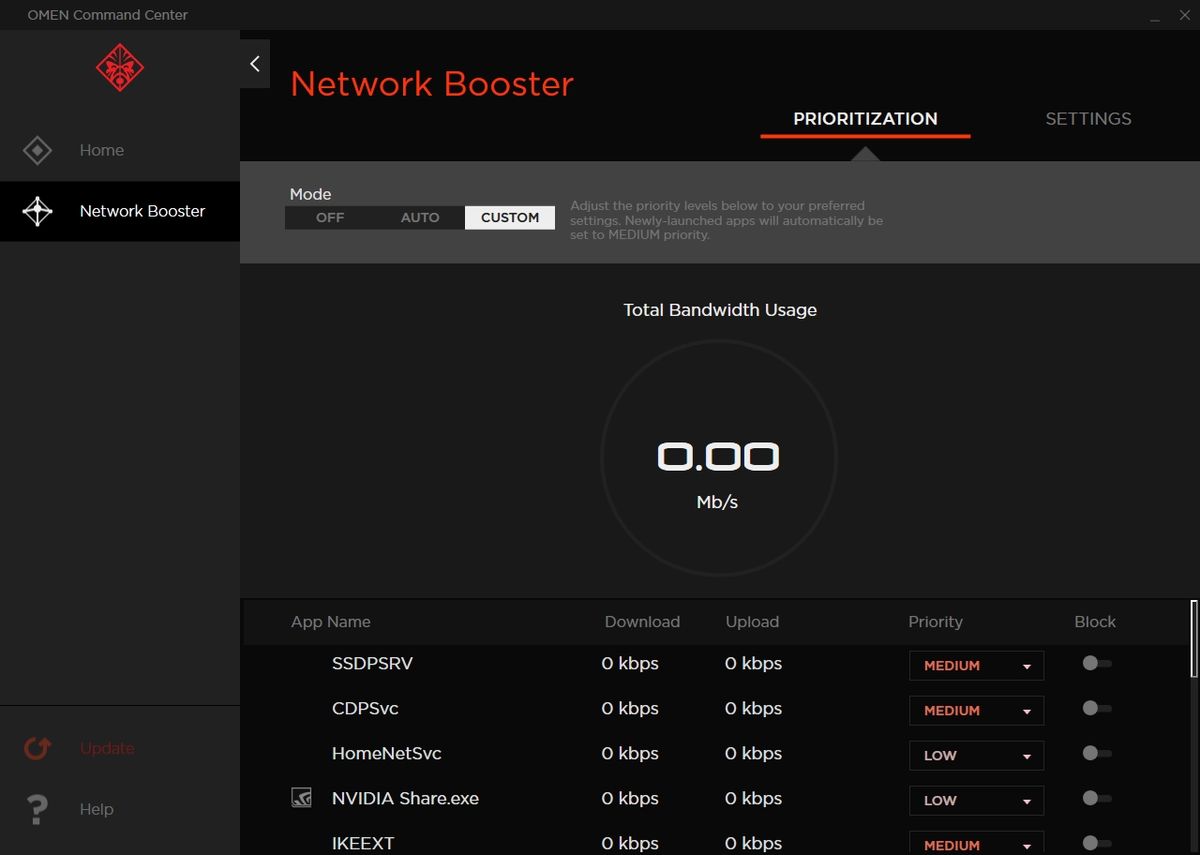Click the NVIDIA Share app icon
1200x855 pixels.
pos(300,797)
